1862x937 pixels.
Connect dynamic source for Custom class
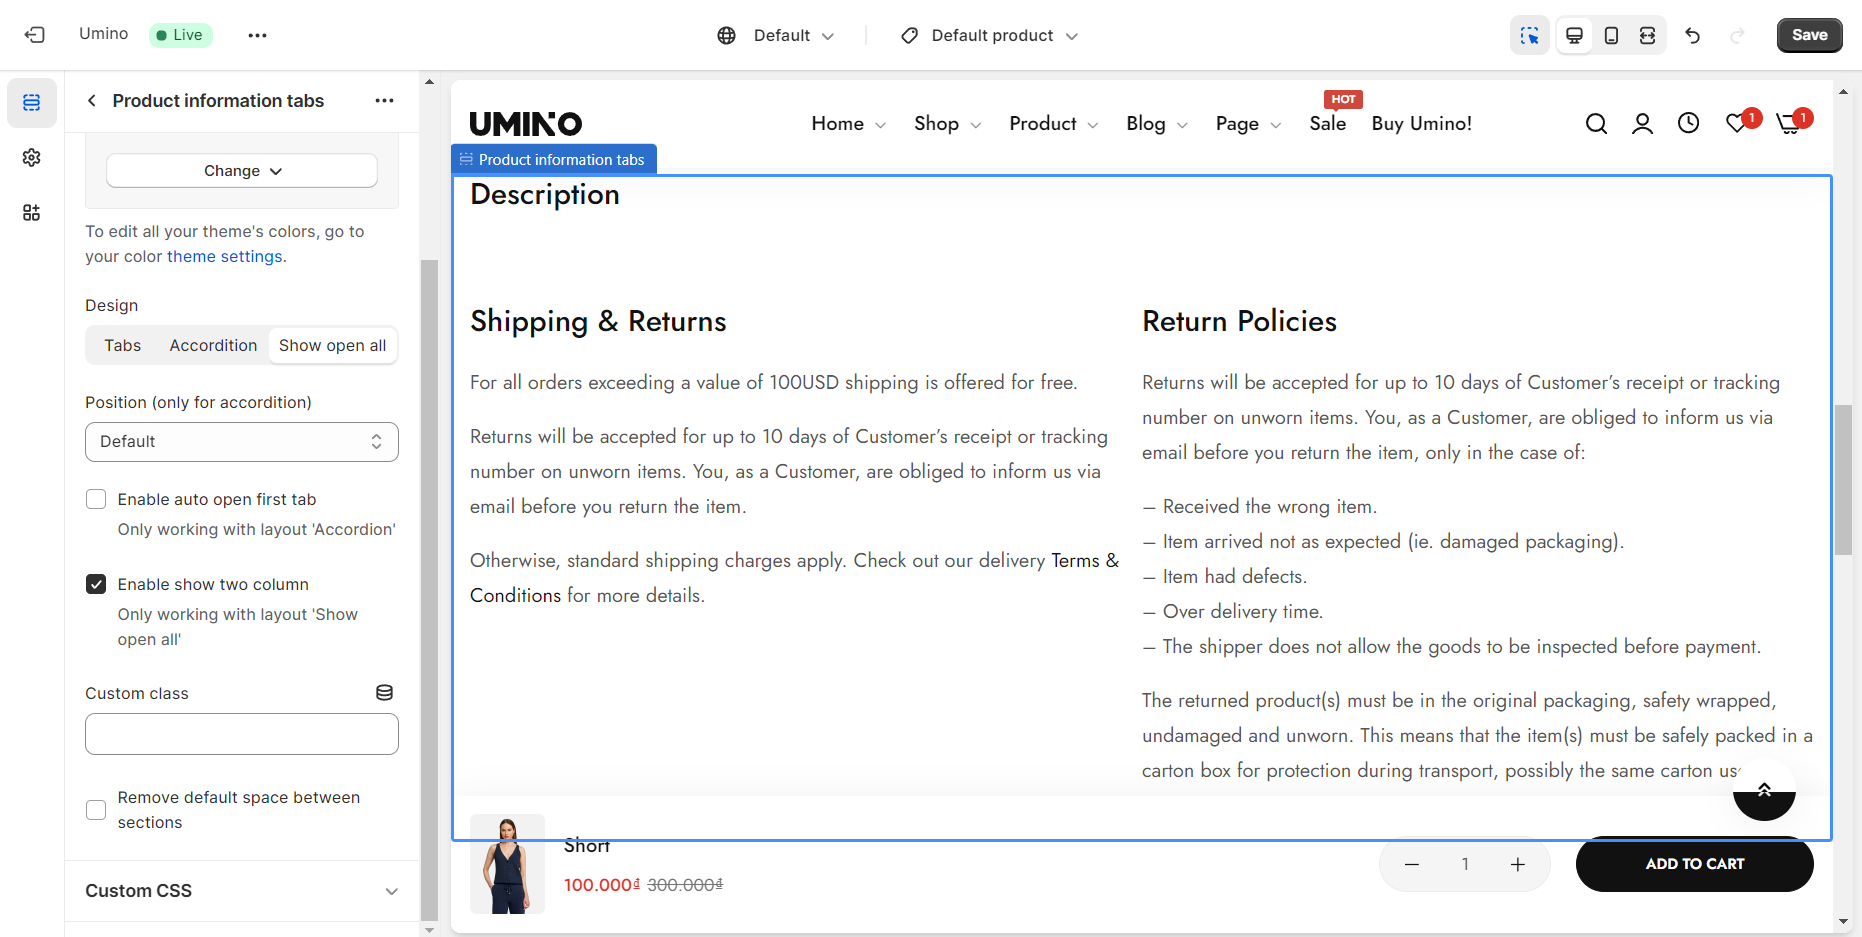384,693
